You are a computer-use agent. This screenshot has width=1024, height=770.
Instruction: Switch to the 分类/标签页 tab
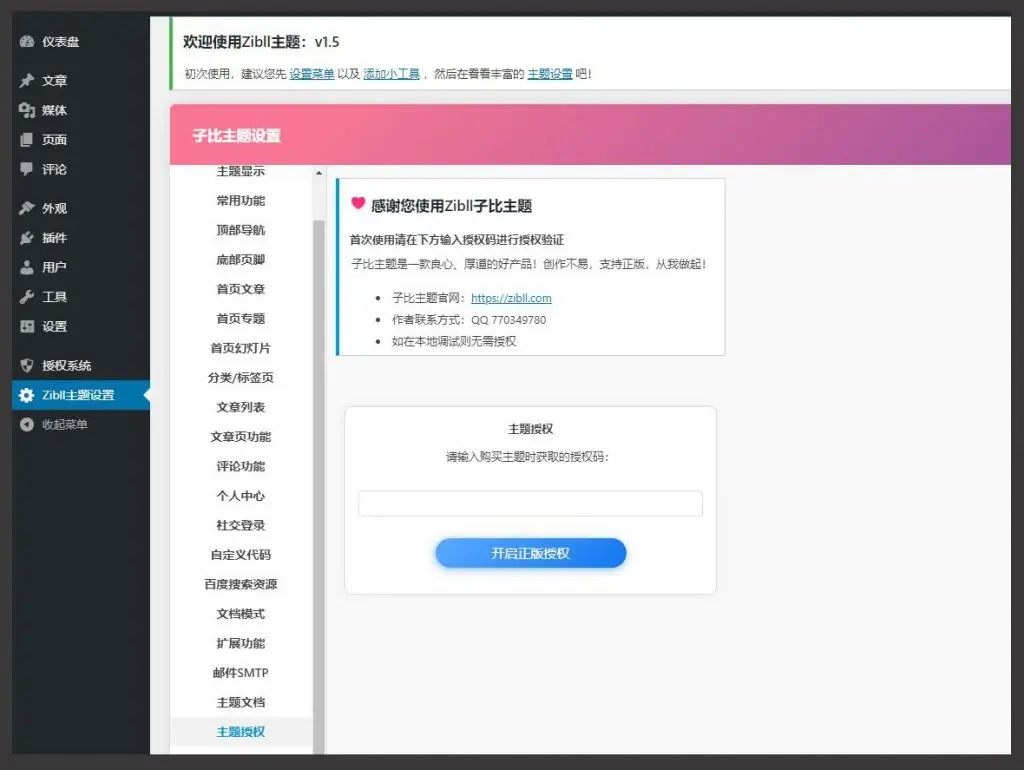coord(241,377)
